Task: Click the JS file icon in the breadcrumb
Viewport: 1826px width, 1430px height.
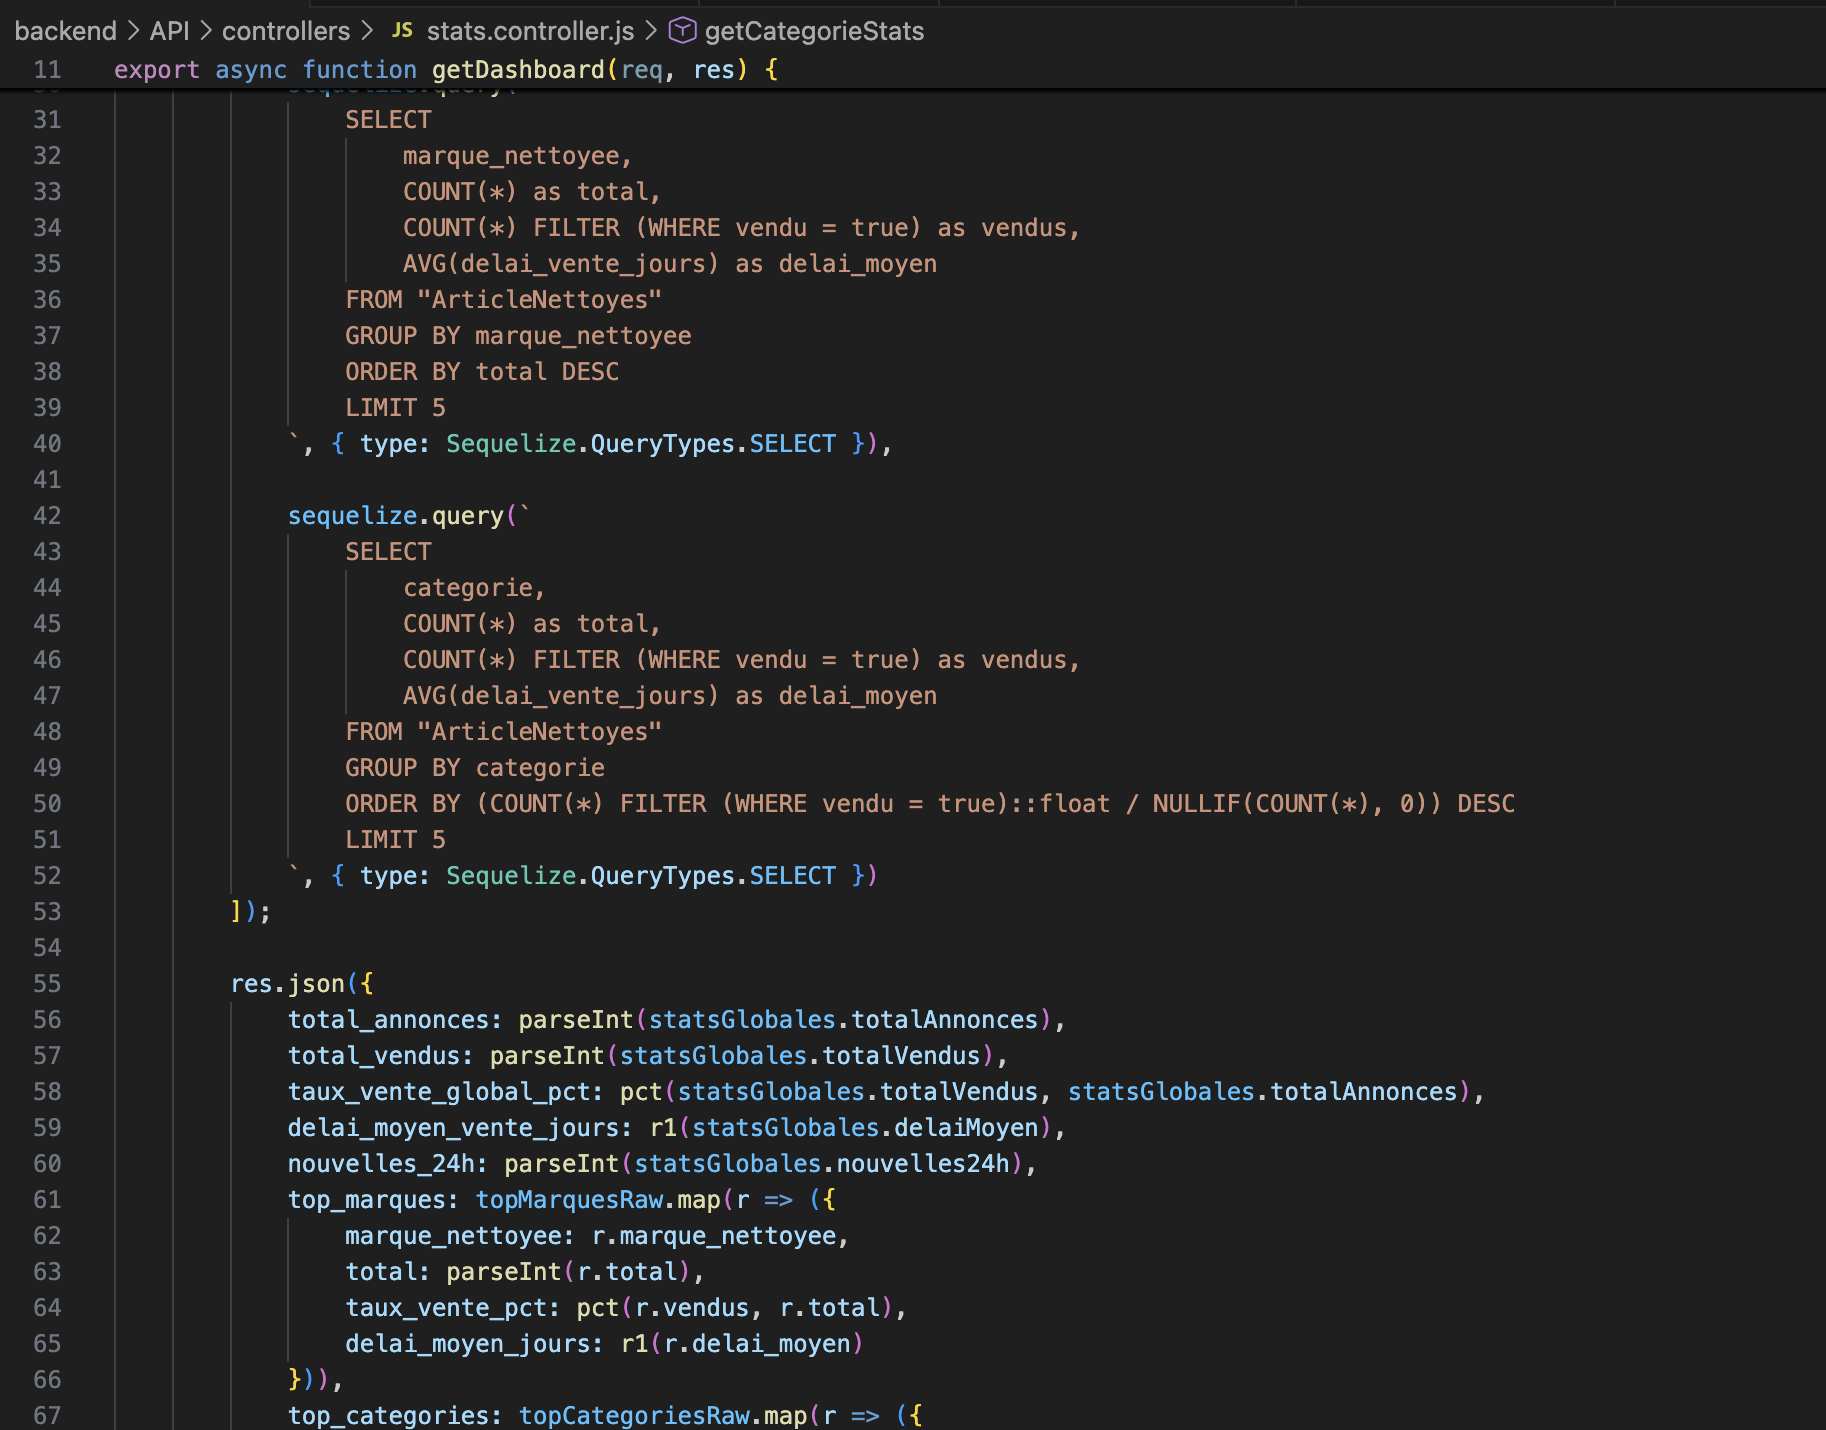Action: pos(402,31)
